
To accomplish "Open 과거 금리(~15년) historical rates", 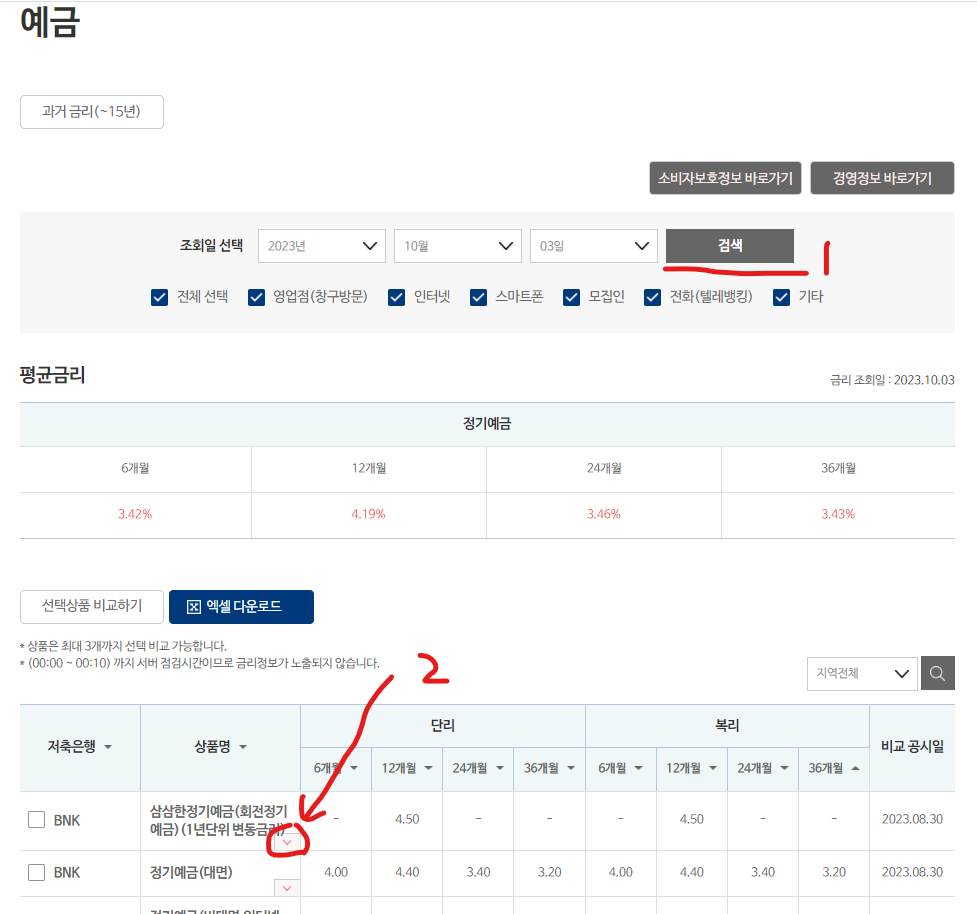I will pos(91,111).
